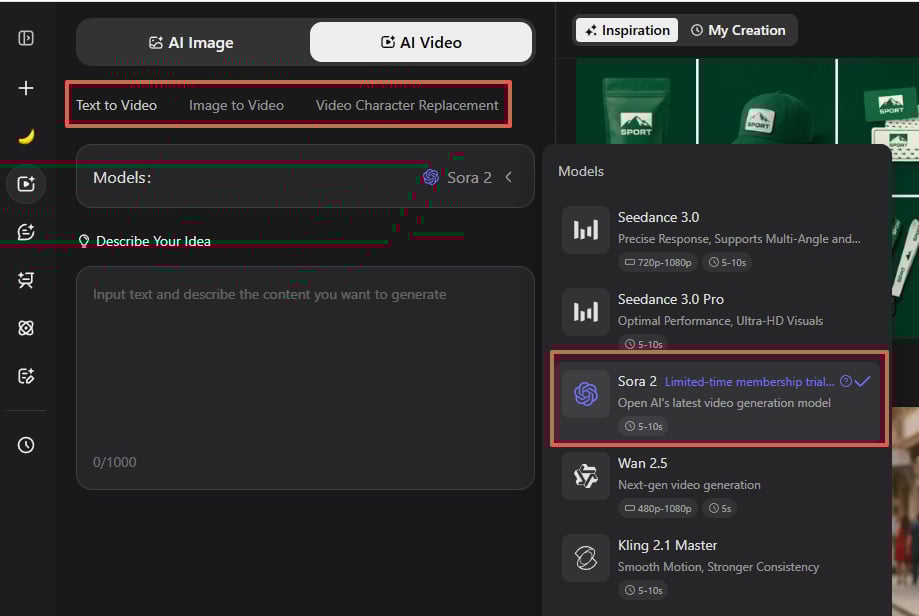Image resolution: width=919 pixels, height=616 pixels.
Task: Click the AI edit note sidebar icon
Action: (x=26, y=376)
